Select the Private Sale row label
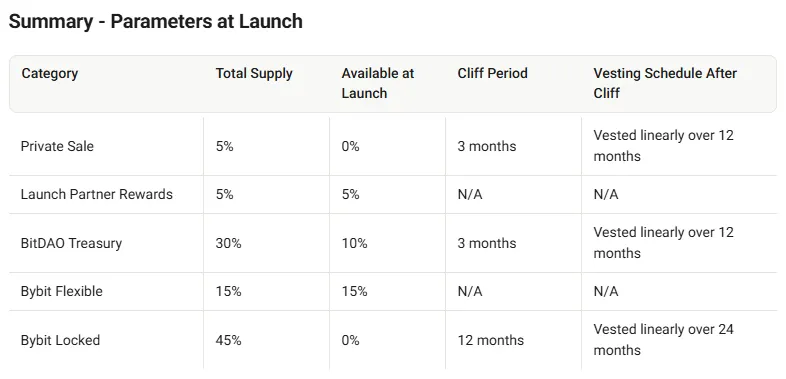Viewport: 786px width, 379px height. pyautogui.click(x=57, y=146)
